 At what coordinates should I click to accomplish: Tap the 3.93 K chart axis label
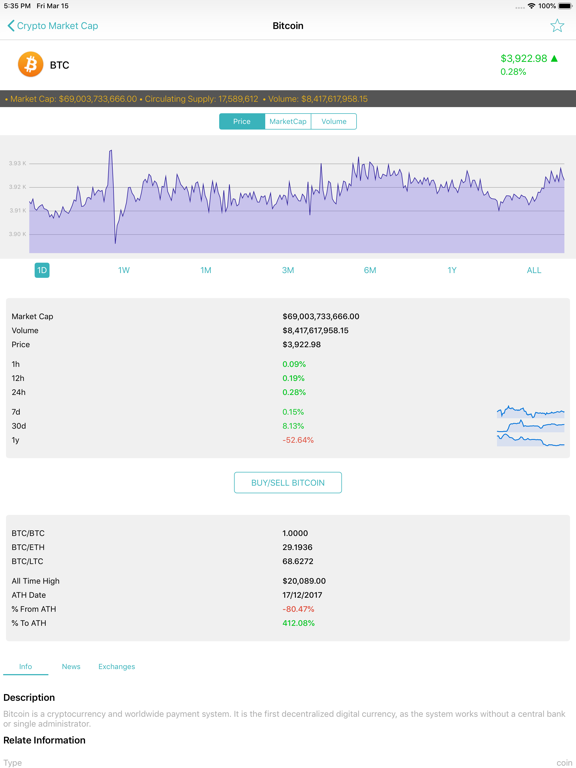tap(18, 163)
